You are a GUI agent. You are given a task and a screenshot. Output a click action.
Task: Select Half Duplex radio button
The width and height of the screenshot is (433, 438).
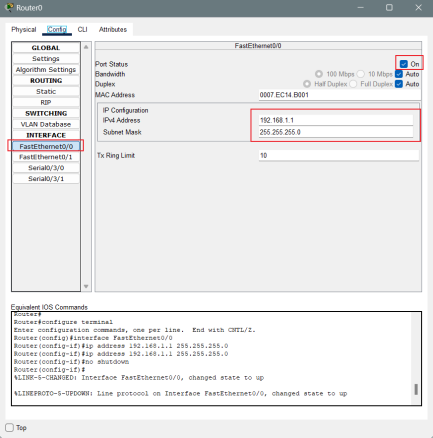click(307, 84)
